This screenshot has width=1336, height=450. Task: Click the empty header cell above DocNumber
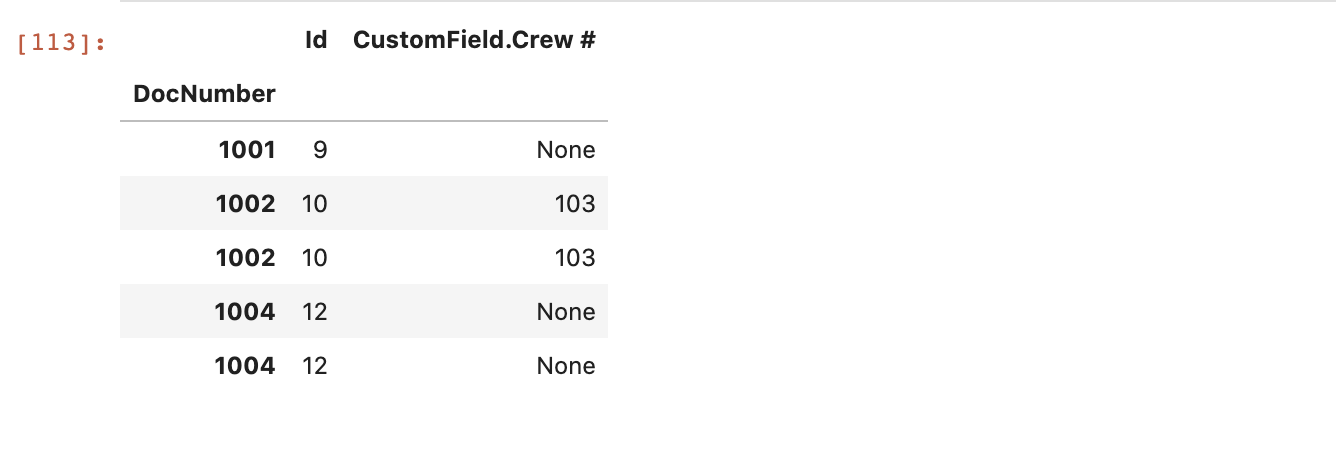pos(204,41)
